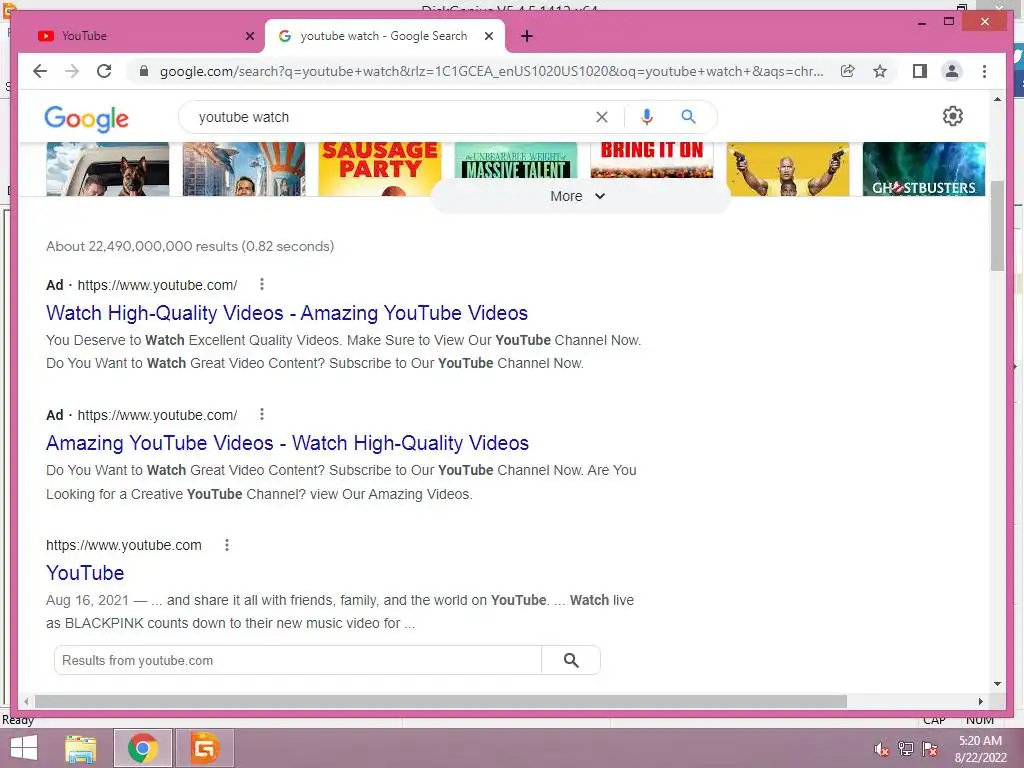The width and height of the screenshot is (1024, 768).
Task: Open the Chrome three-dot menu
Action: (984, 71)
